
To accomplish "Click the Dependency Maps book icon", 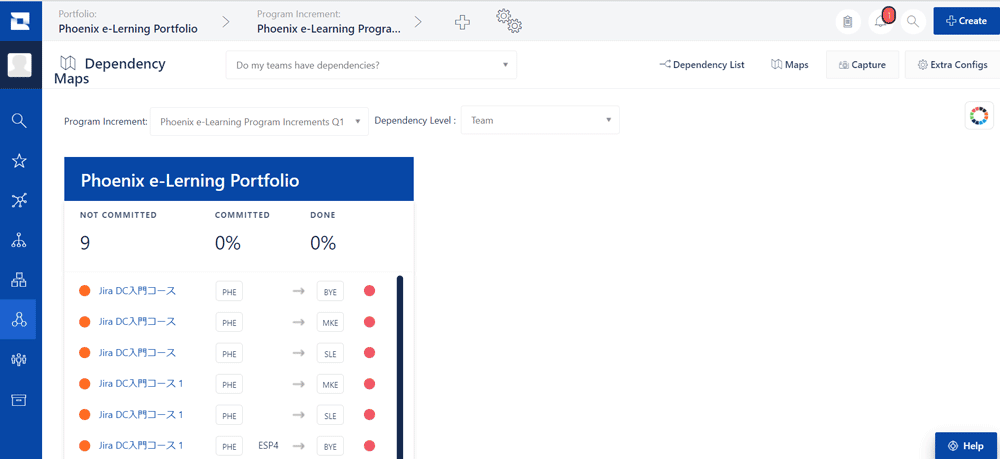I will [x=68, y=63].
